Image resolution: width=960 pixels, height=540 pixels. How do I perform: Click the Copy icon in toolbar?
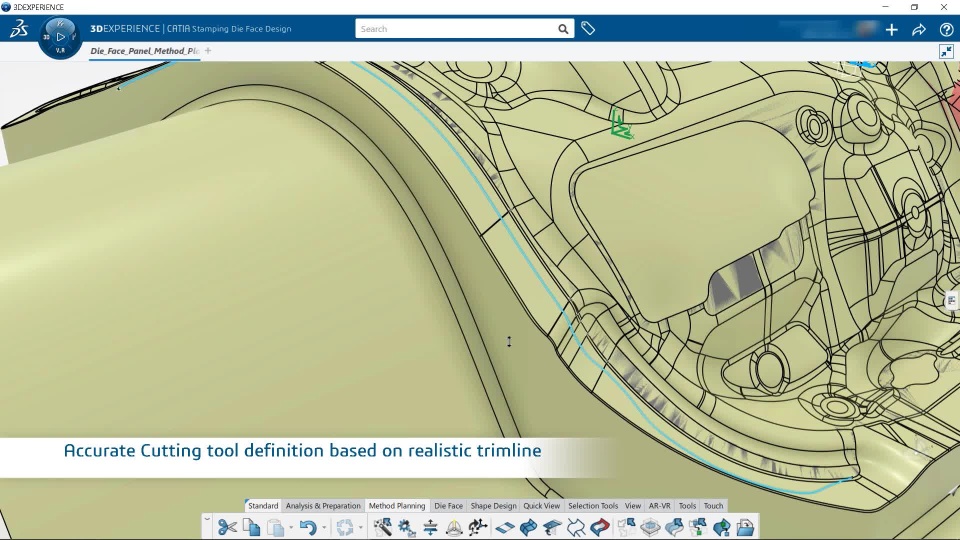pos(252,527)
